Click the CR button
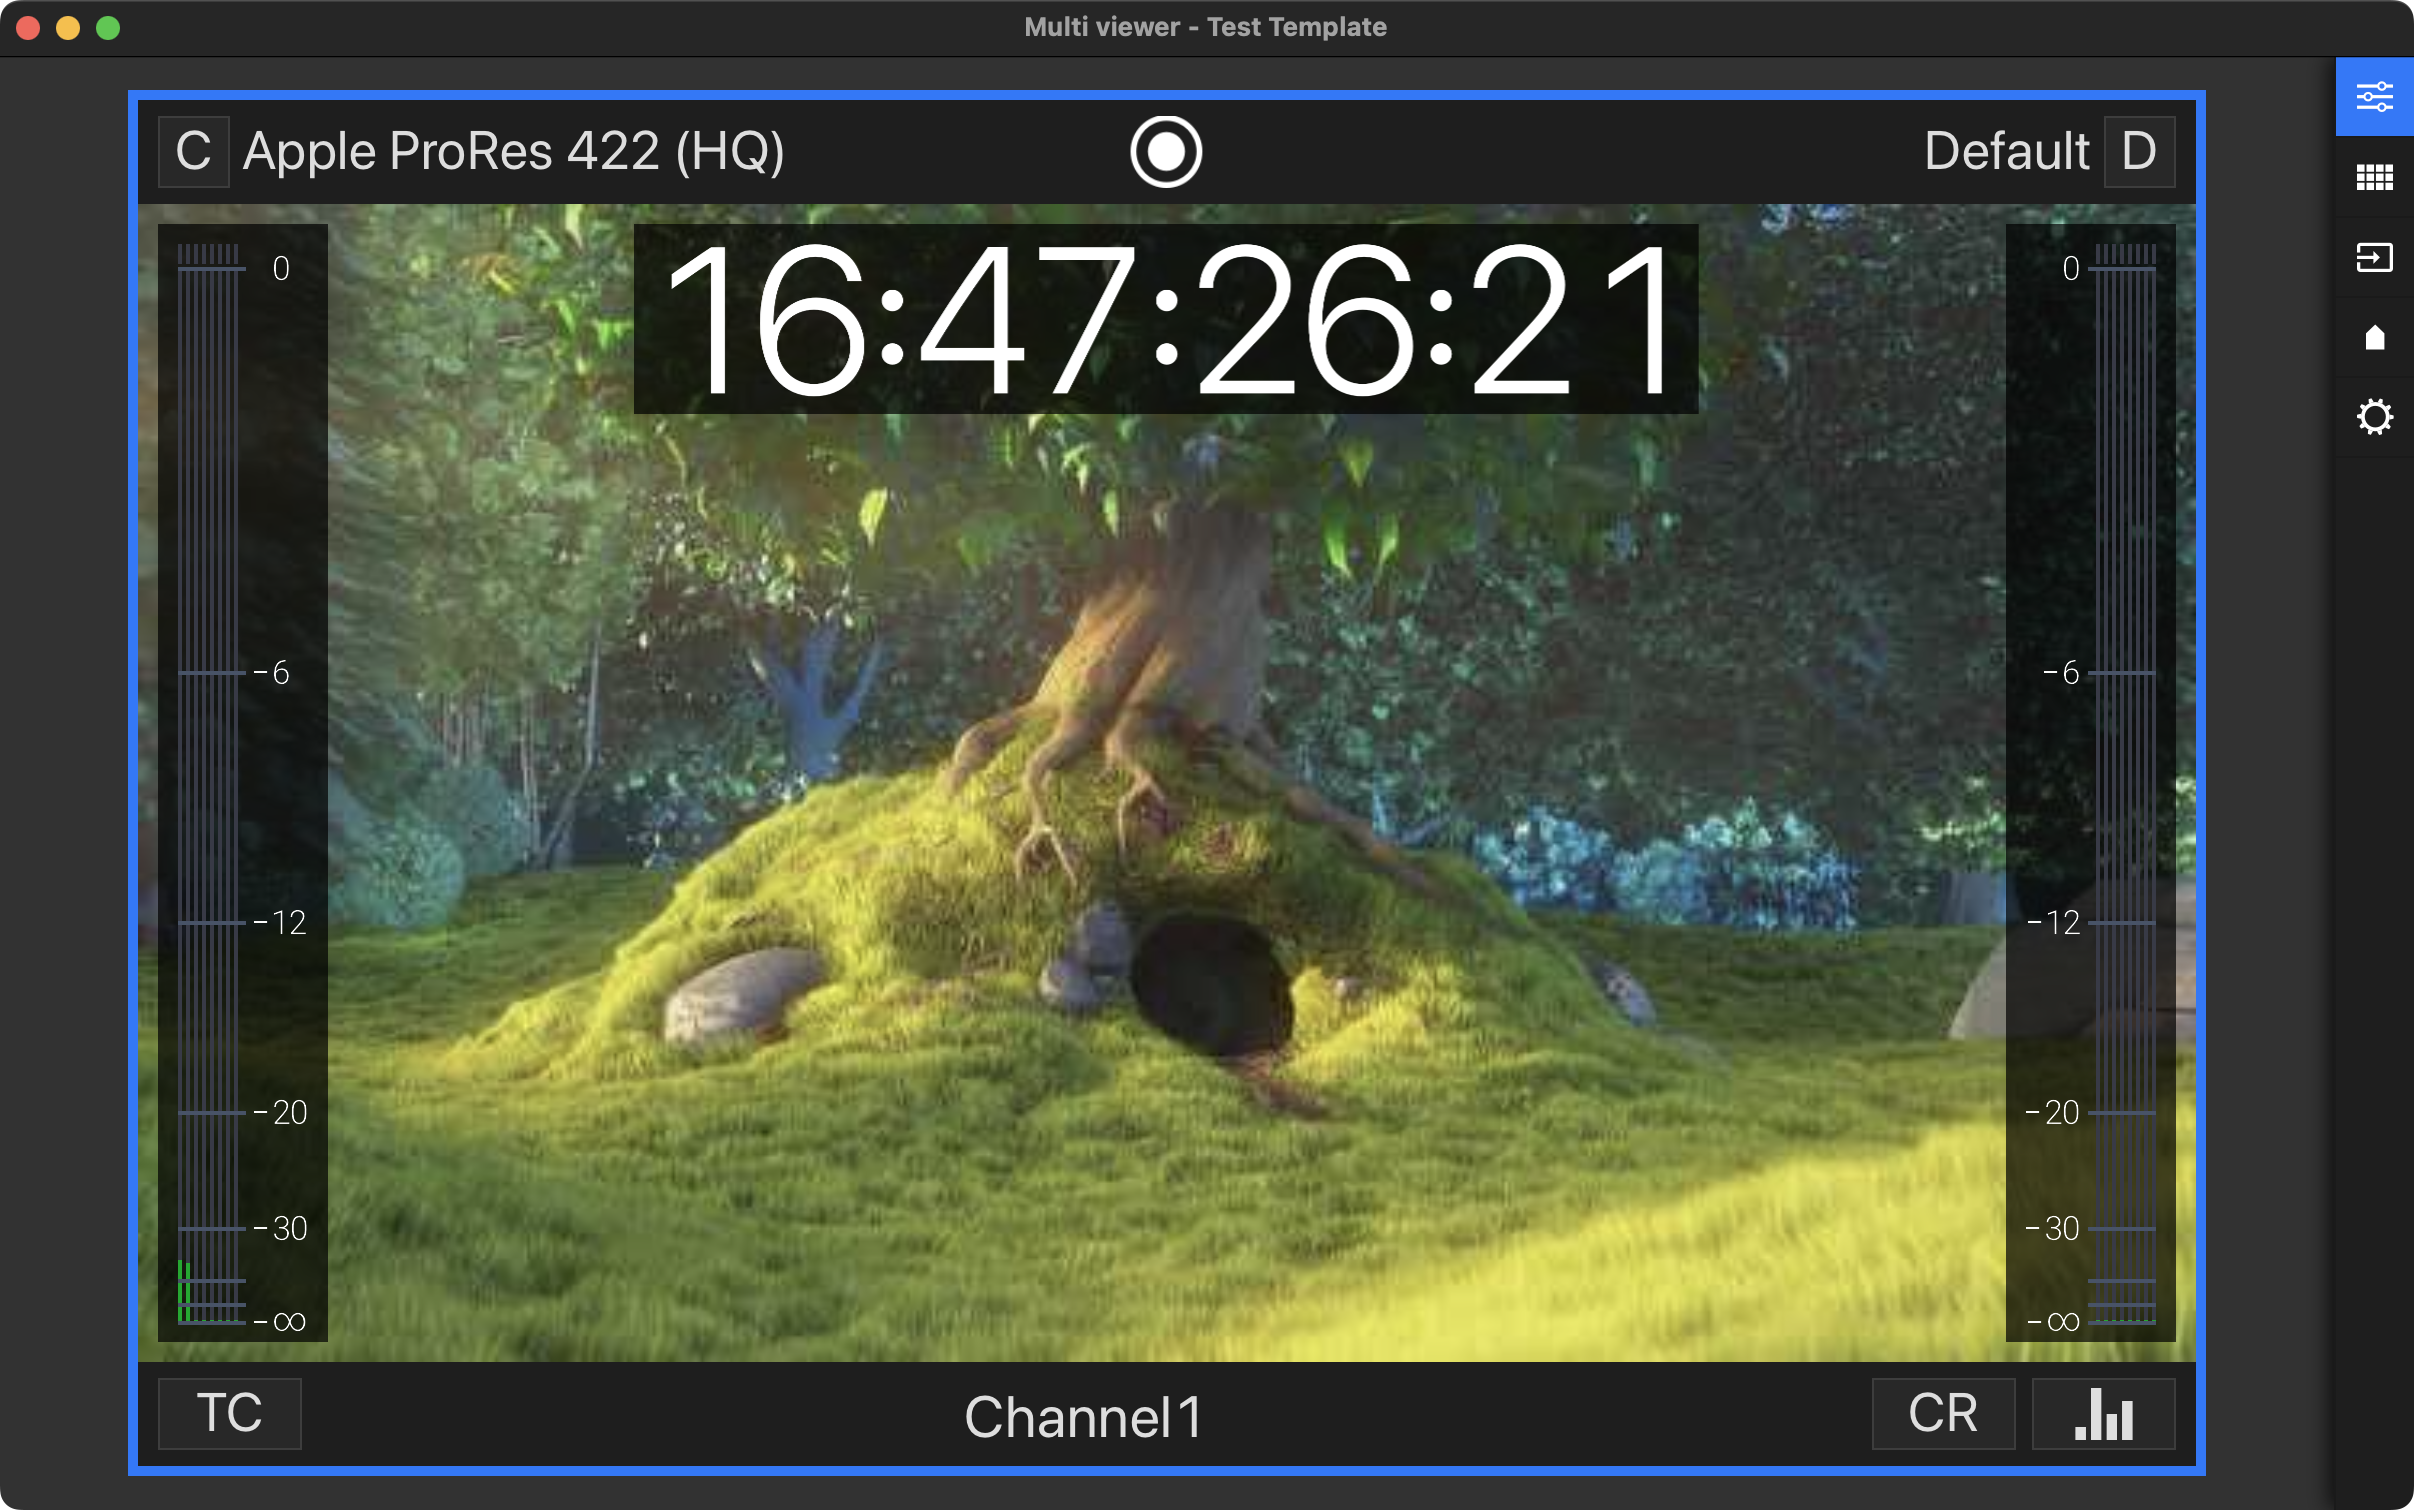 point(1943,1413)
